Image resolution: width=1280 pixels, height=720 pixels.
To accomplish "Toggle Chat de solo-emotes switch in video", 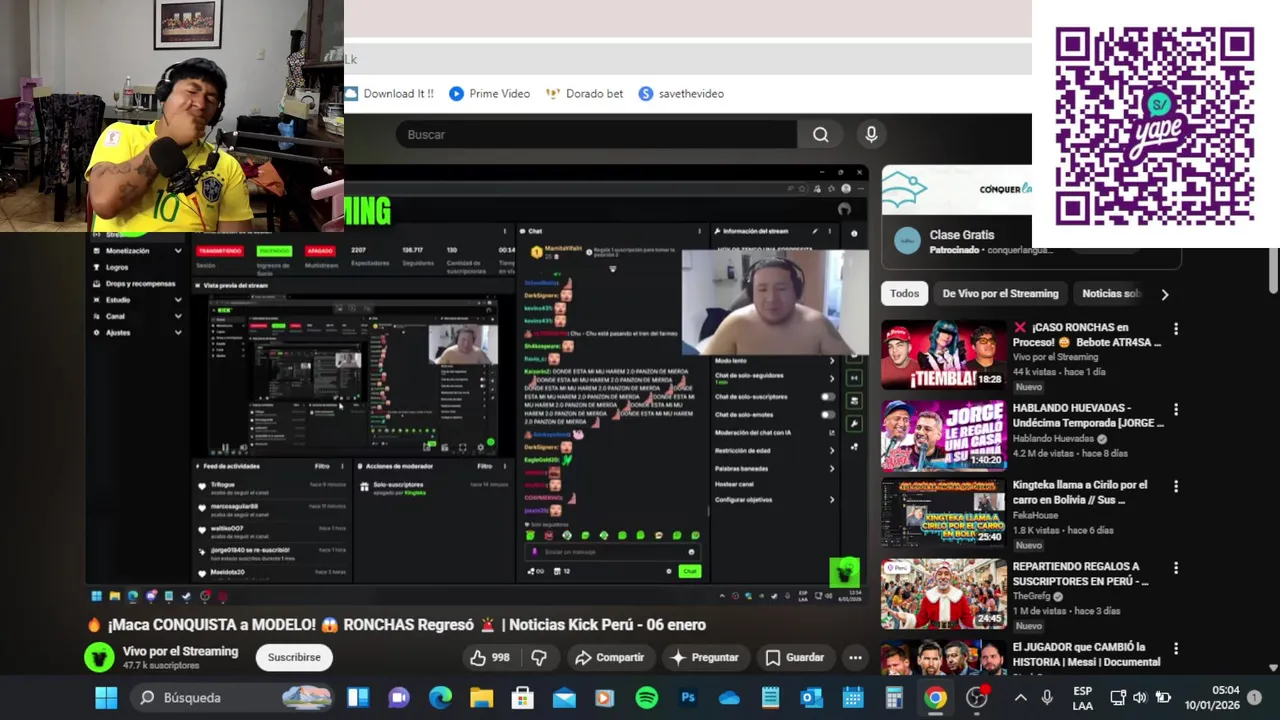I will [827, 414].
